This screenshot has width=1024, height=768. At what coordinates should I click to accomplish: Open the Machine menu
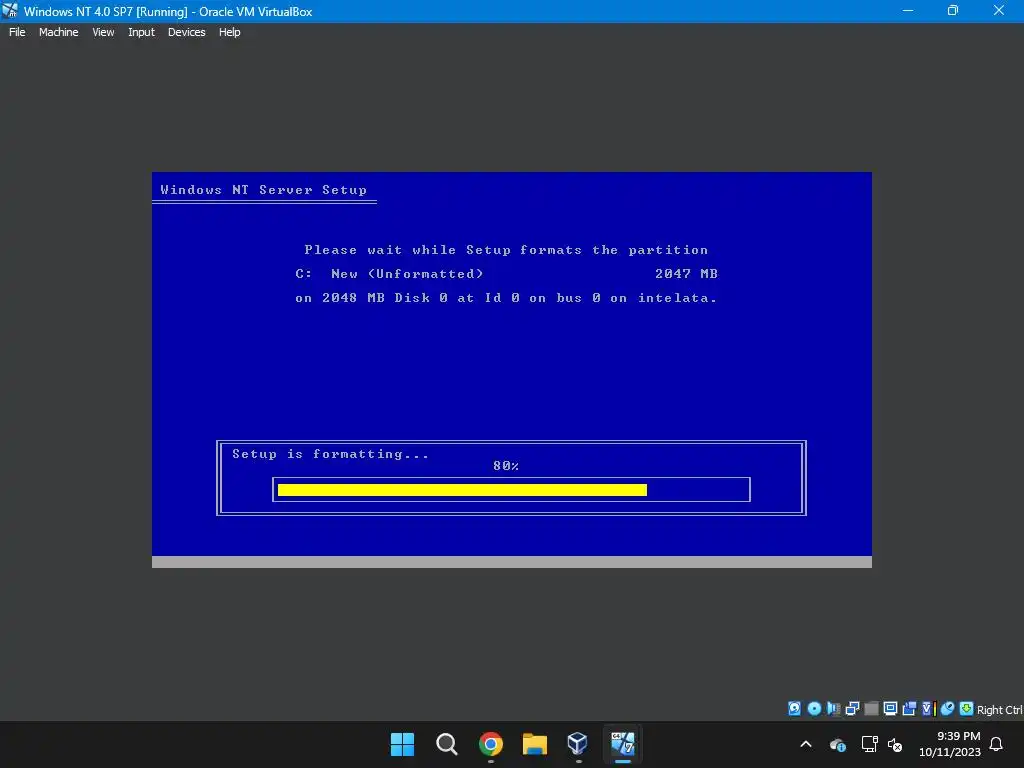pos(58,32)
